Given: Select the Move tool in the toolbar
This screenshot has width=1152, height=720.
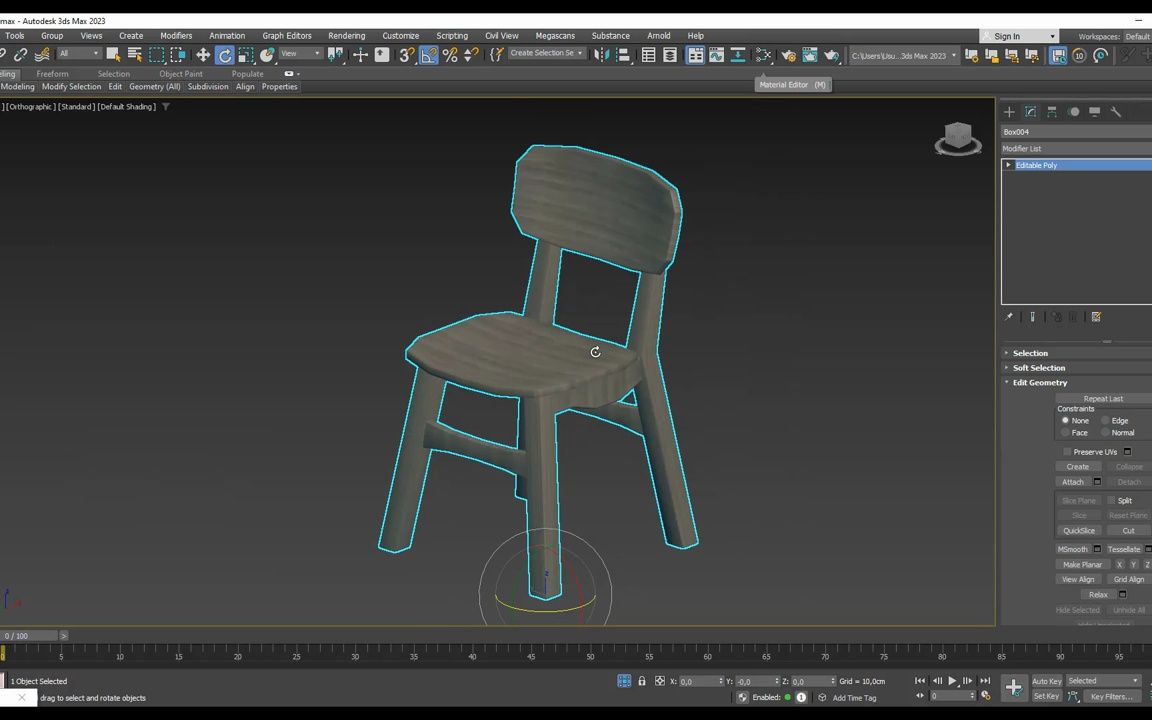Looking at the screenshot, I should coord(203,55).
